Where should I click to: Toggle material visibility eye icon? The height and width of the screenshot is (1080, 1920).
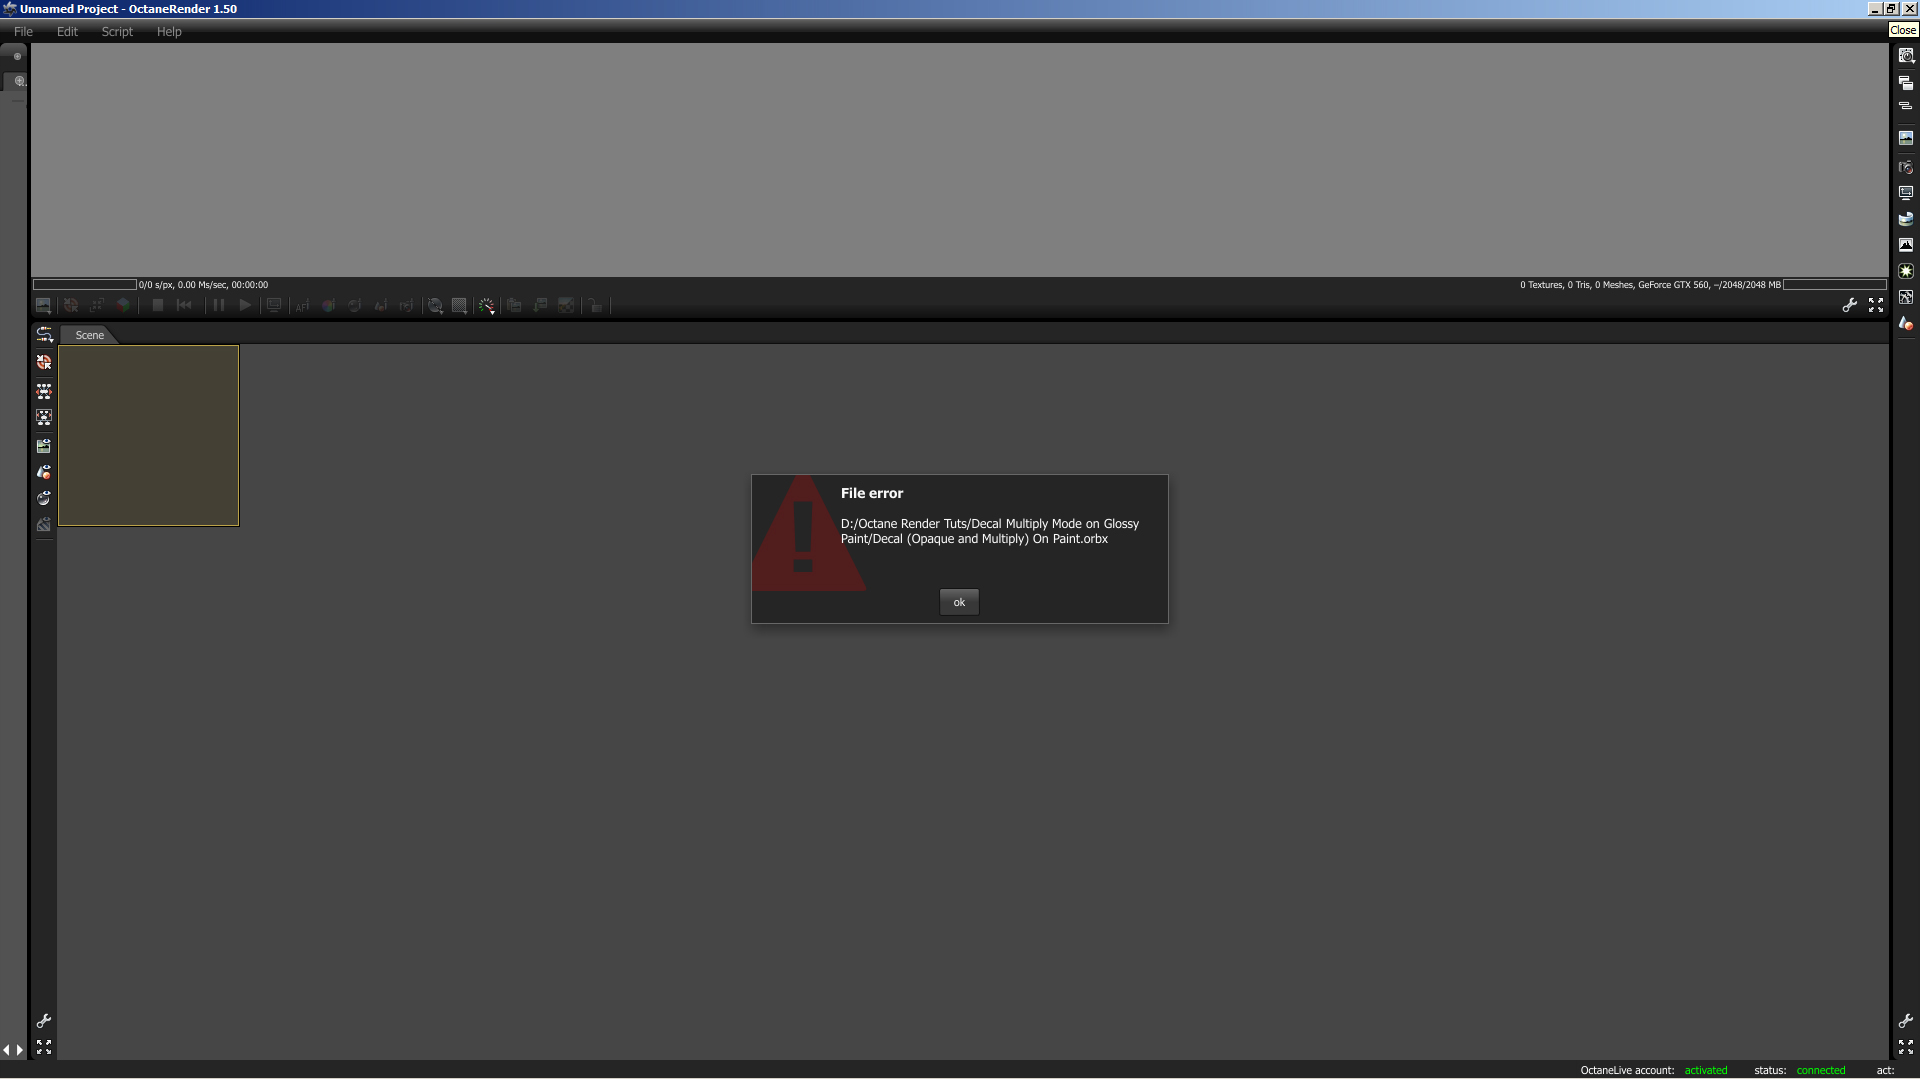click(44, 472)
